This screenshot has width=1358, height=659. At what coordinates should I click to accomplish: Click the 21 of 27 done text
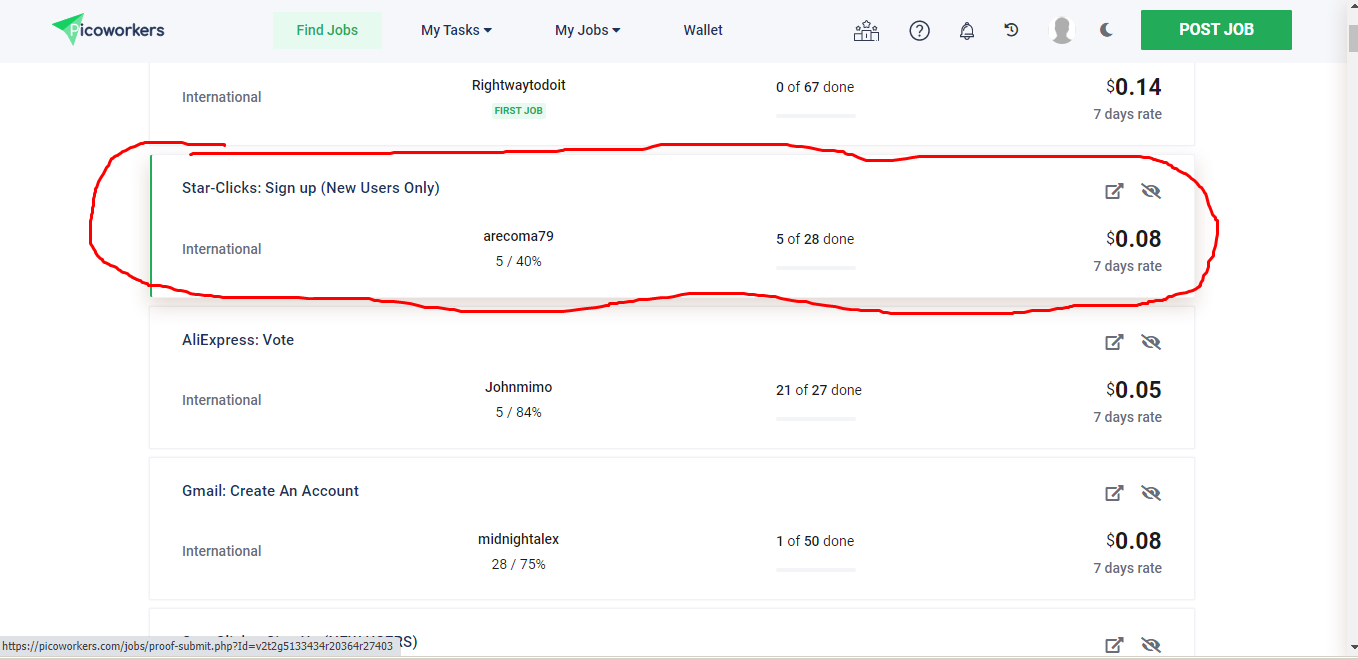tap(819, 390)
